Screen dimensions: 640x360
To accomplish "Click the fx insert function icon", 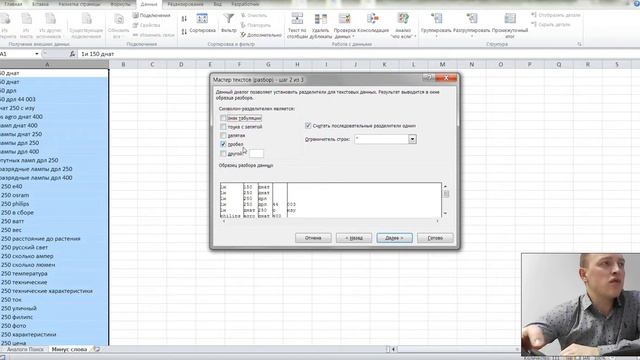I will click(72, 54).
